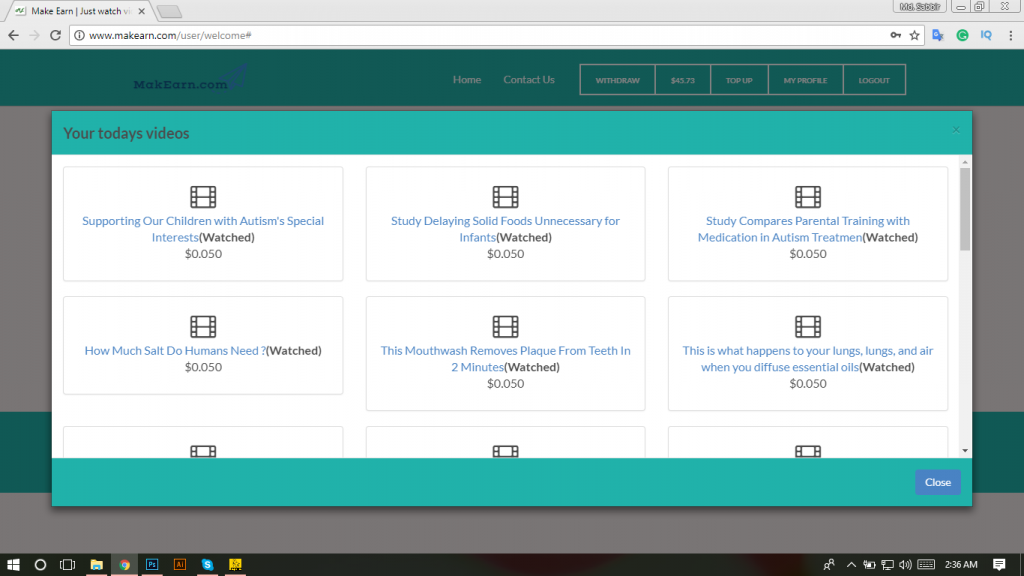Expand hidden system tray icons
The height and width of the screenshot is (576, 1024).
click(851, 564)
